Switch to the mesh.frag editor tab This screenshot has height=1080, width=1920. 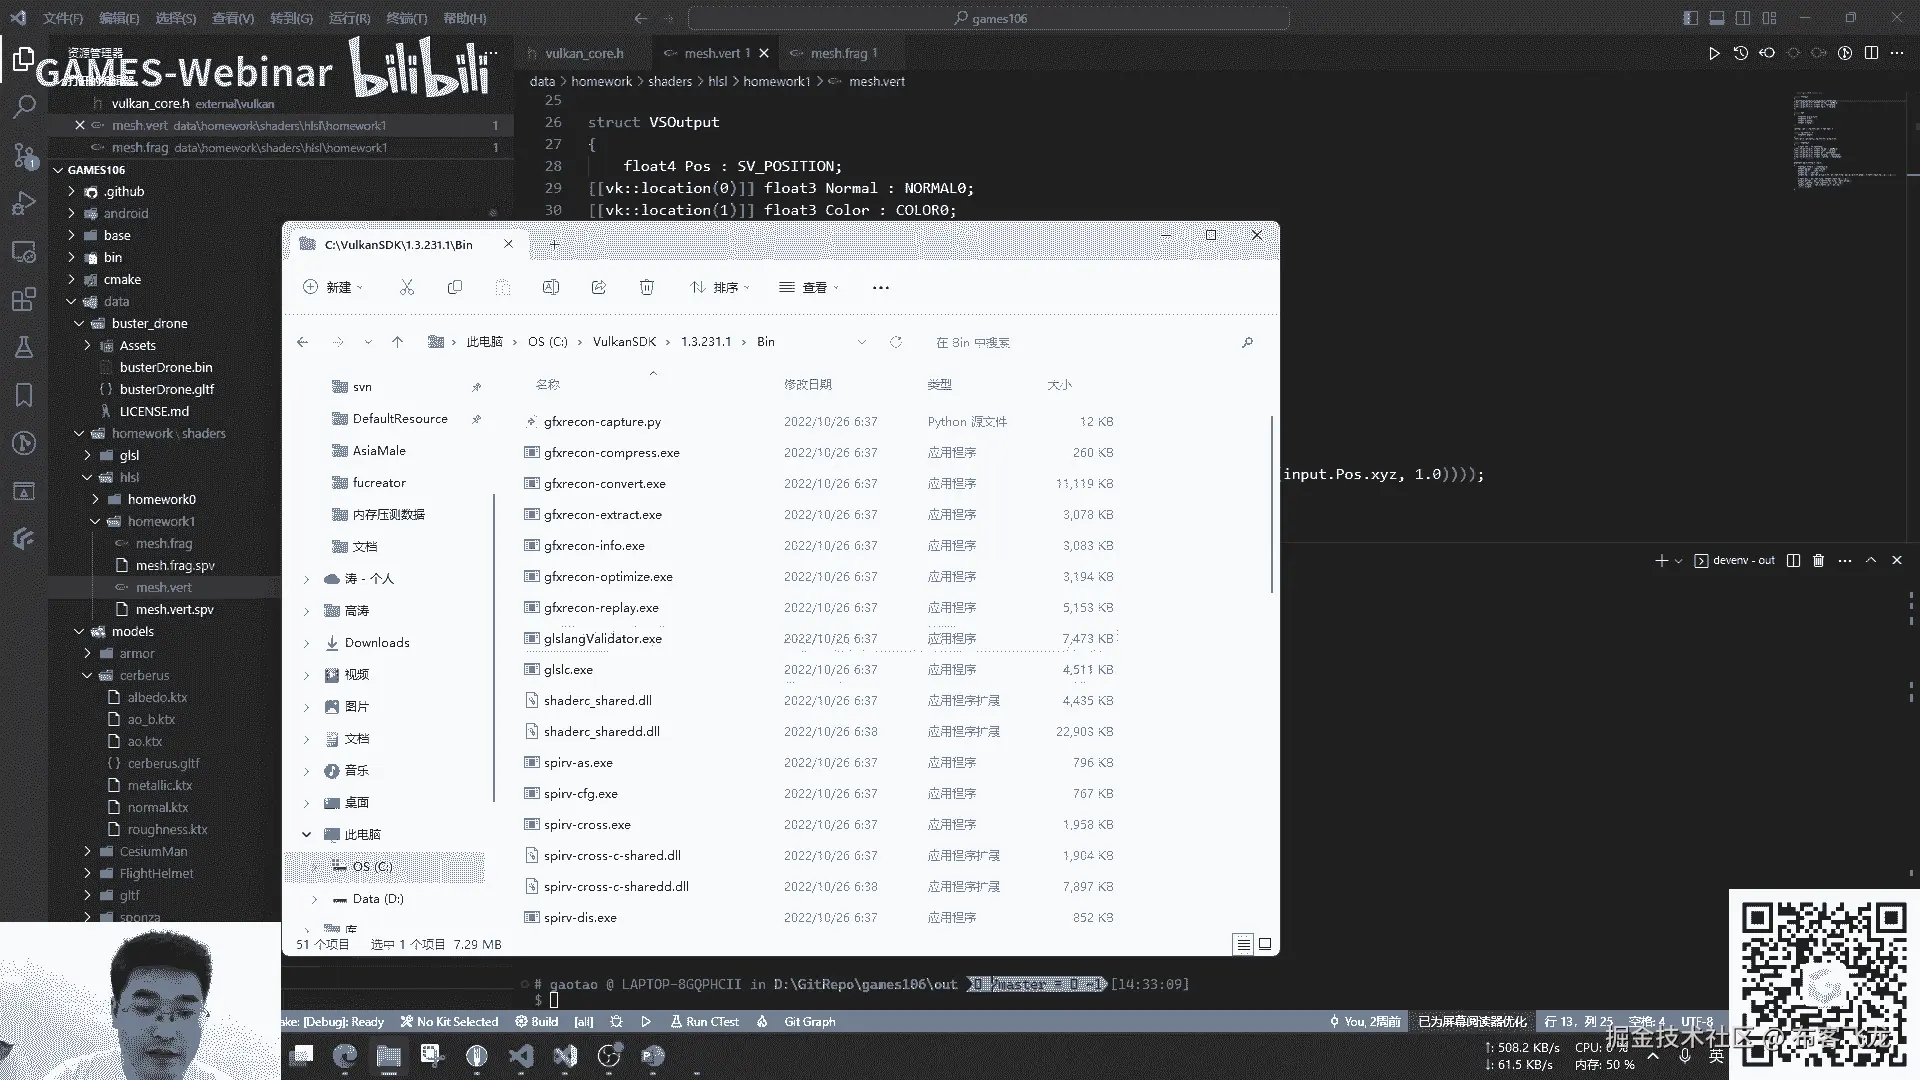click(x=838, y=53)
